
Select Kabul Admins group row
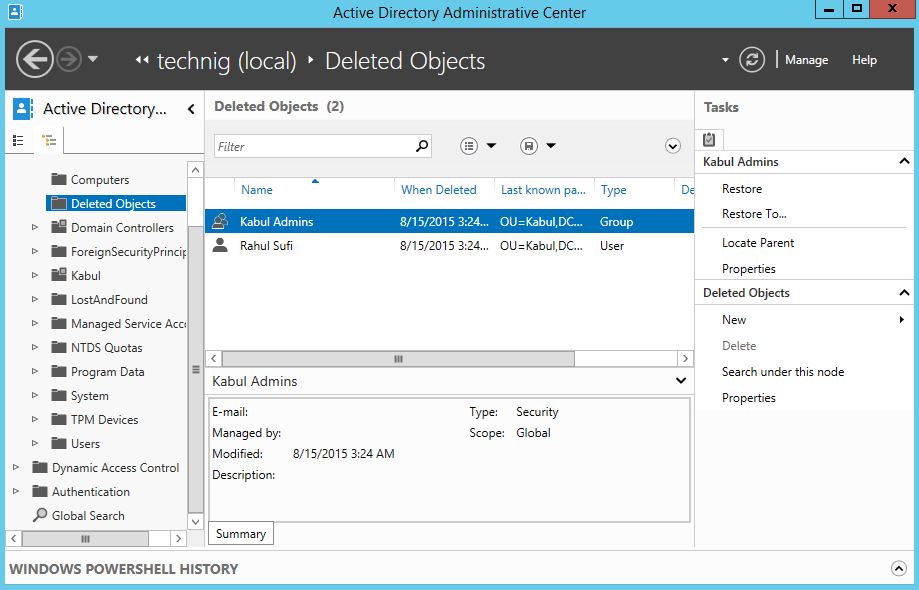coord(450,221)
